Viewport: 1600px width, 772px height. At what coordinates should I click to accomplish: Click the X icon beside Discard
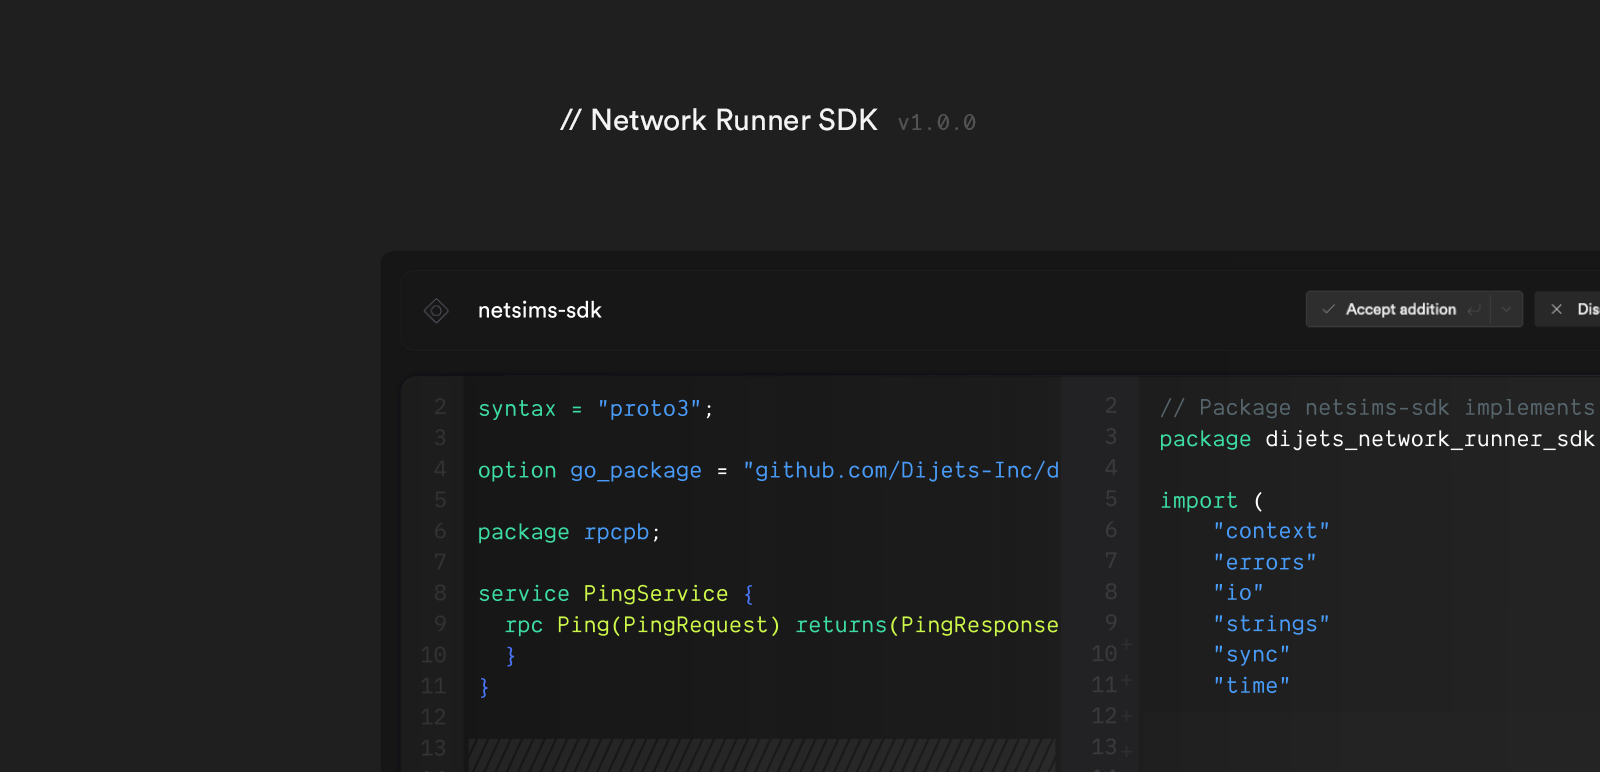click(x=1556, y=310)
